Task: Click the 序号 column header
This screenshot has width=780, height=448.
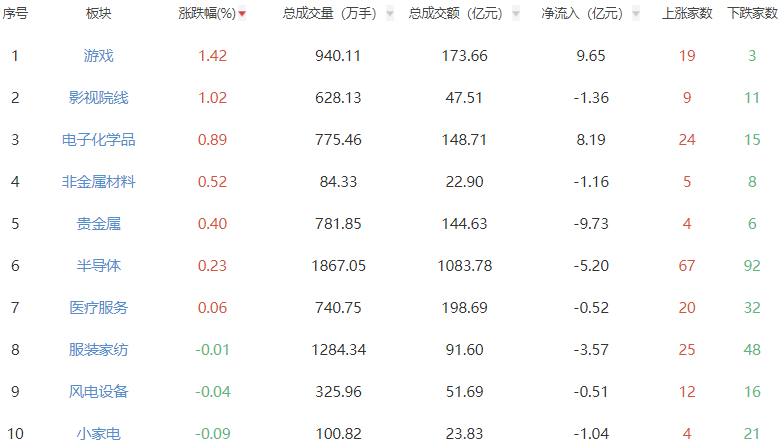Action: (15, 14)
